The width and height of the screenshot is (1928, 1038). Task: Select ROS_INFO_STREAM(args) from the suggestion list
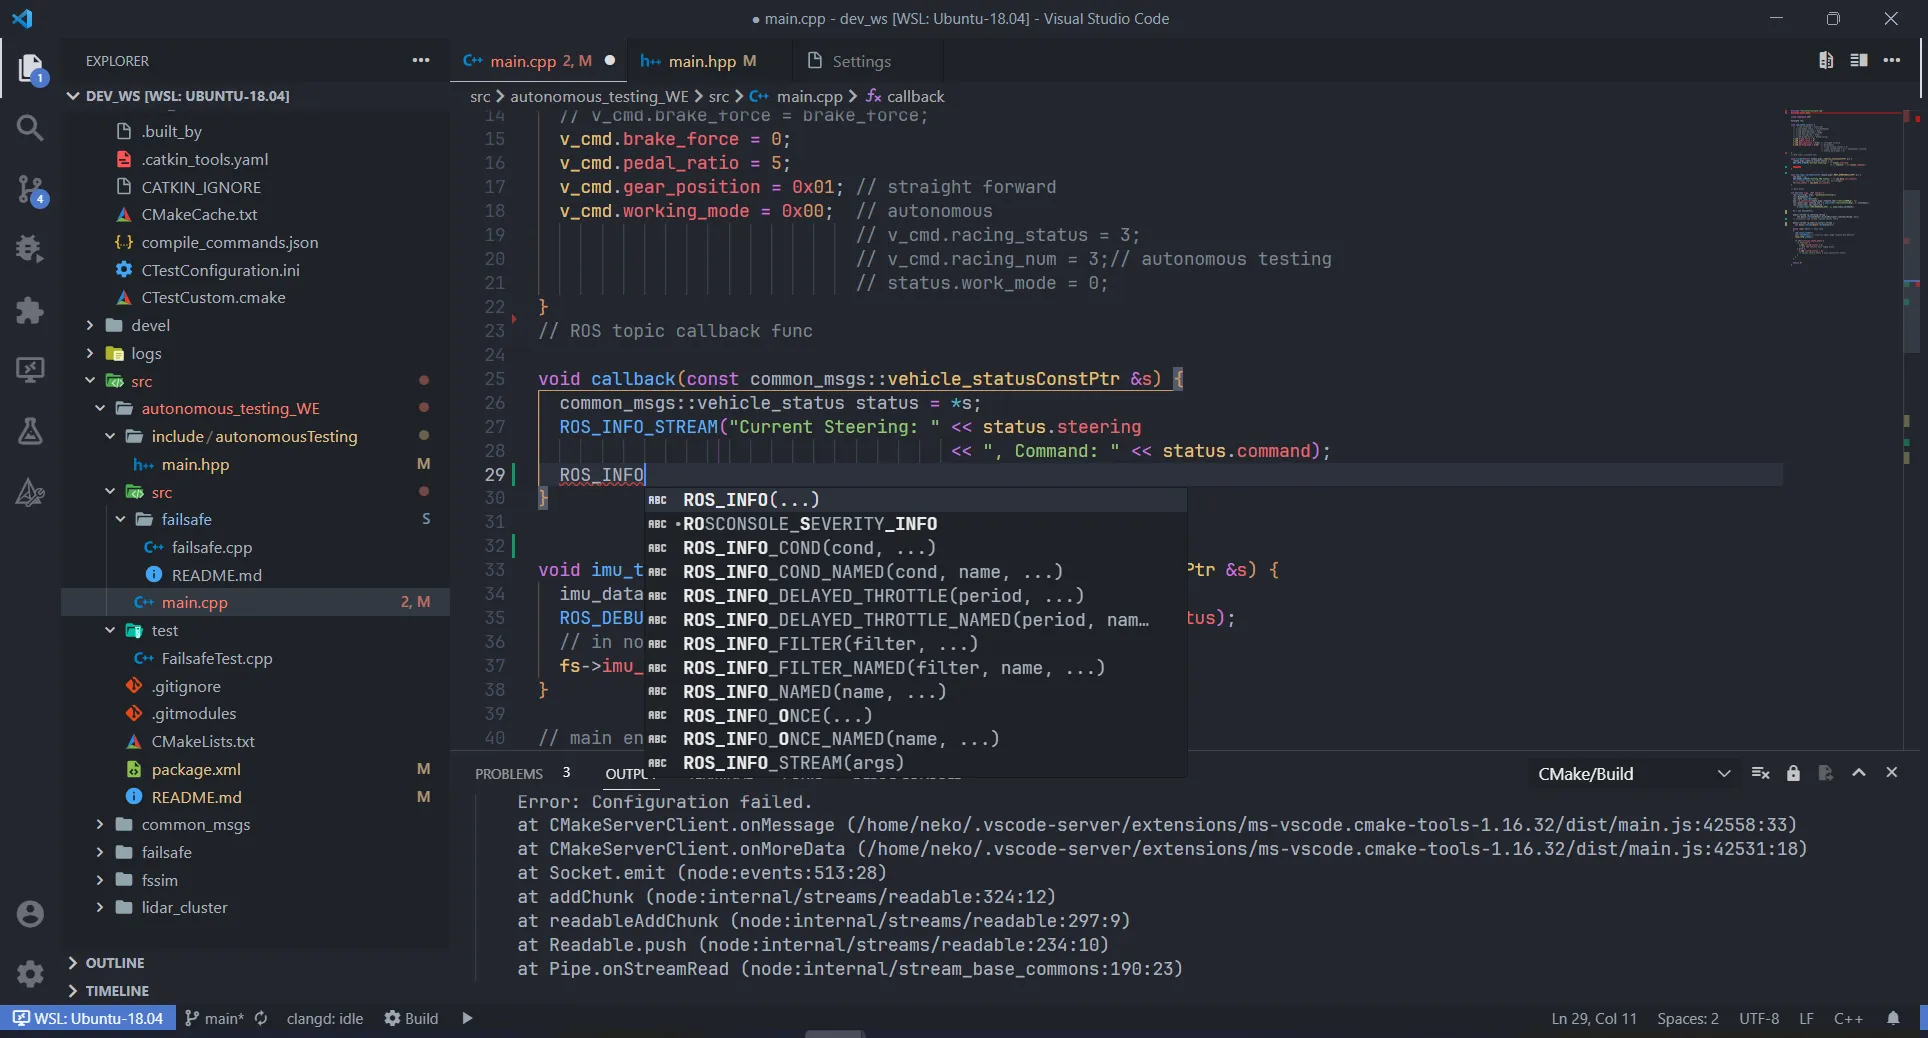(793, 763)
